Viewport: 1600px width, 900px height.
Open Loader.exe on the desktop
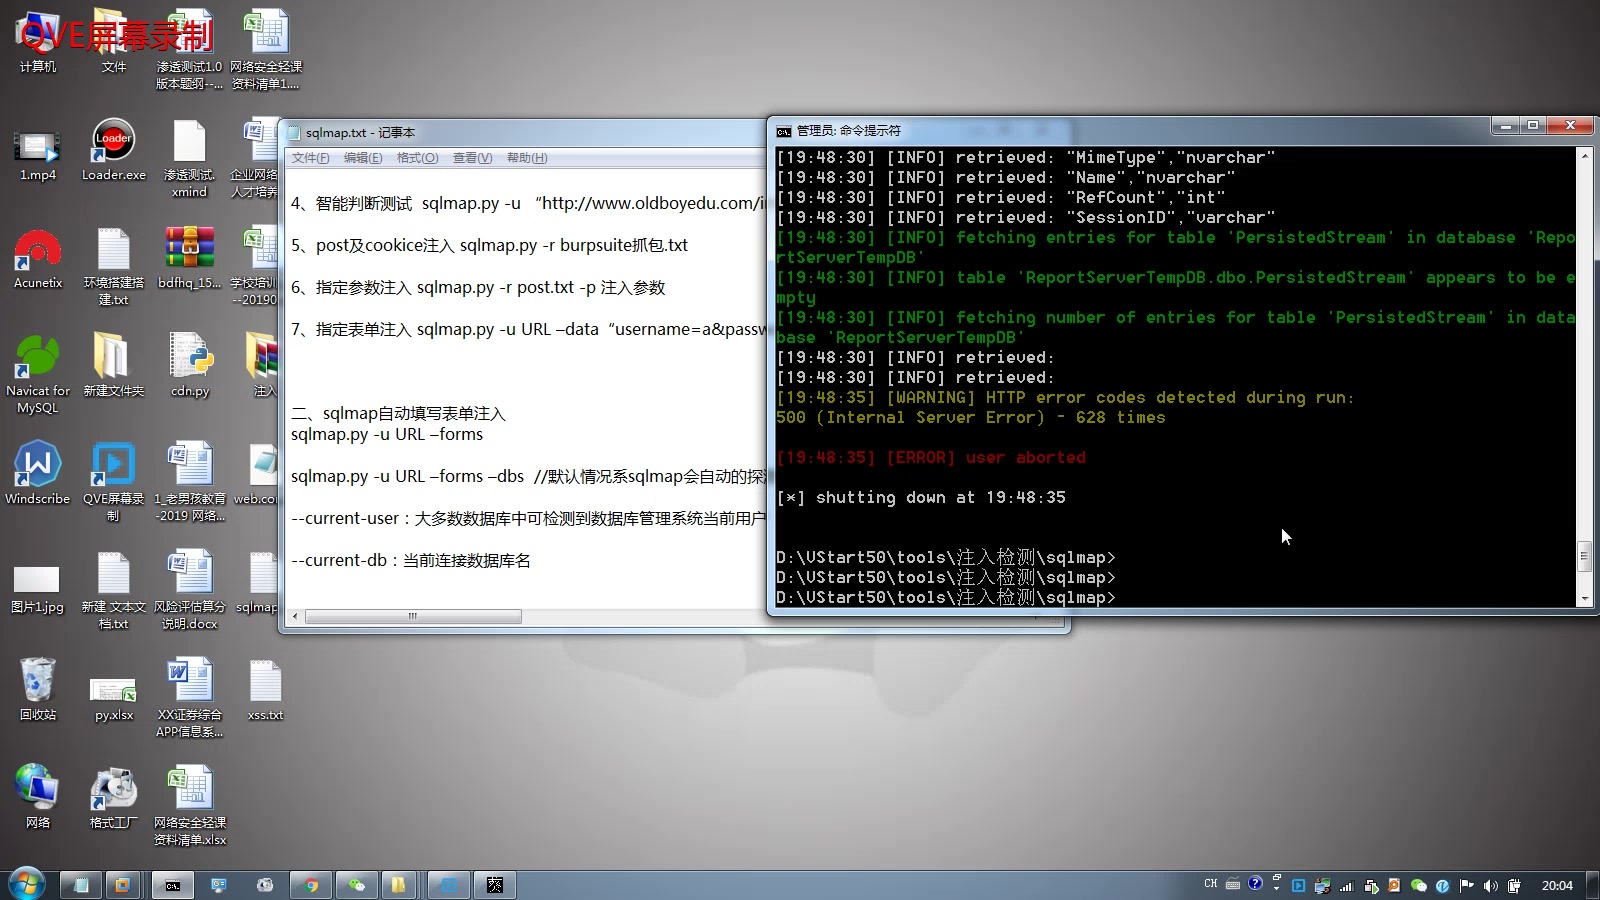[114, 150]
